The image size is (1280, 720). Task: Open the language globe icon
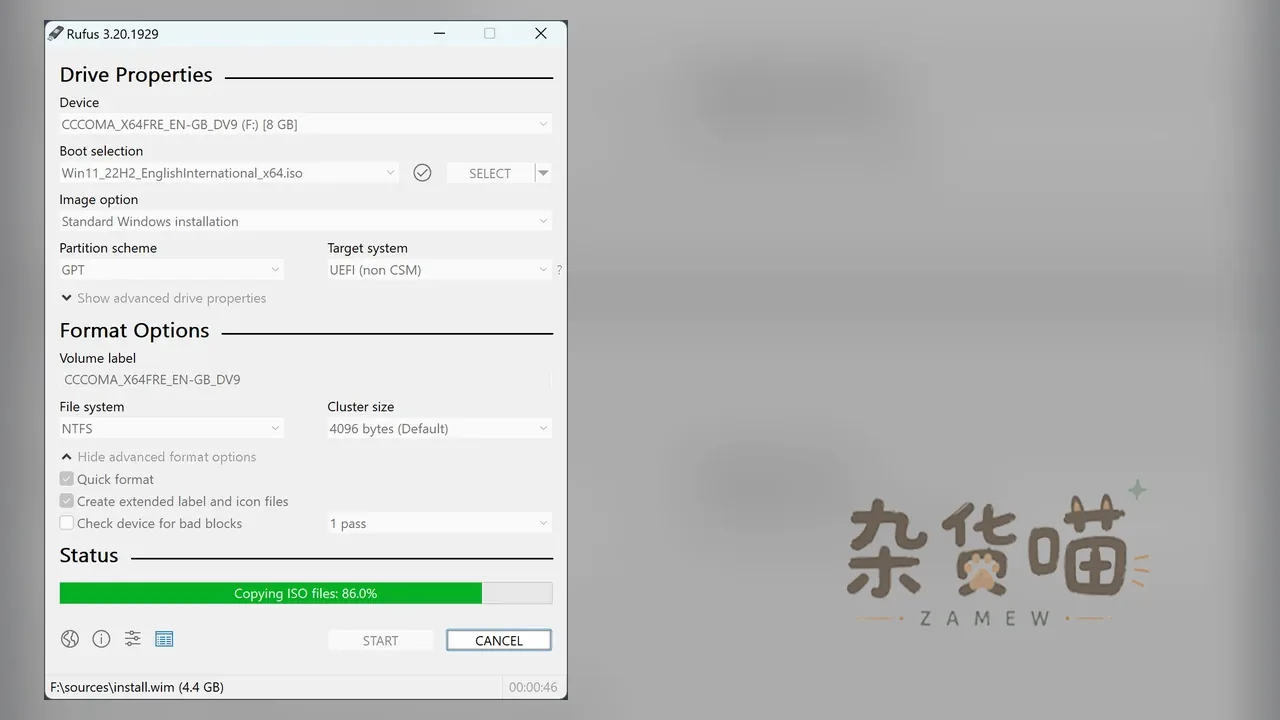point(70,639)
